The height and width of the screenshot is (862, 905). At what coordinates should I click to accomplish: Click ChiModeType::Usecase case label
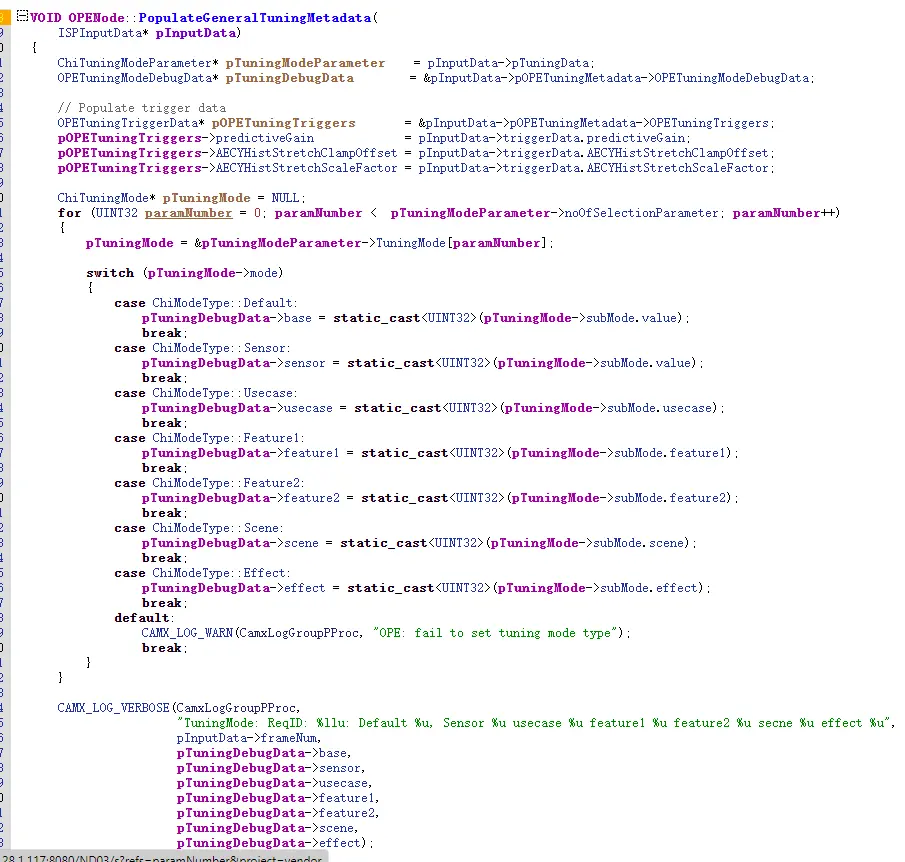(223, 393)
